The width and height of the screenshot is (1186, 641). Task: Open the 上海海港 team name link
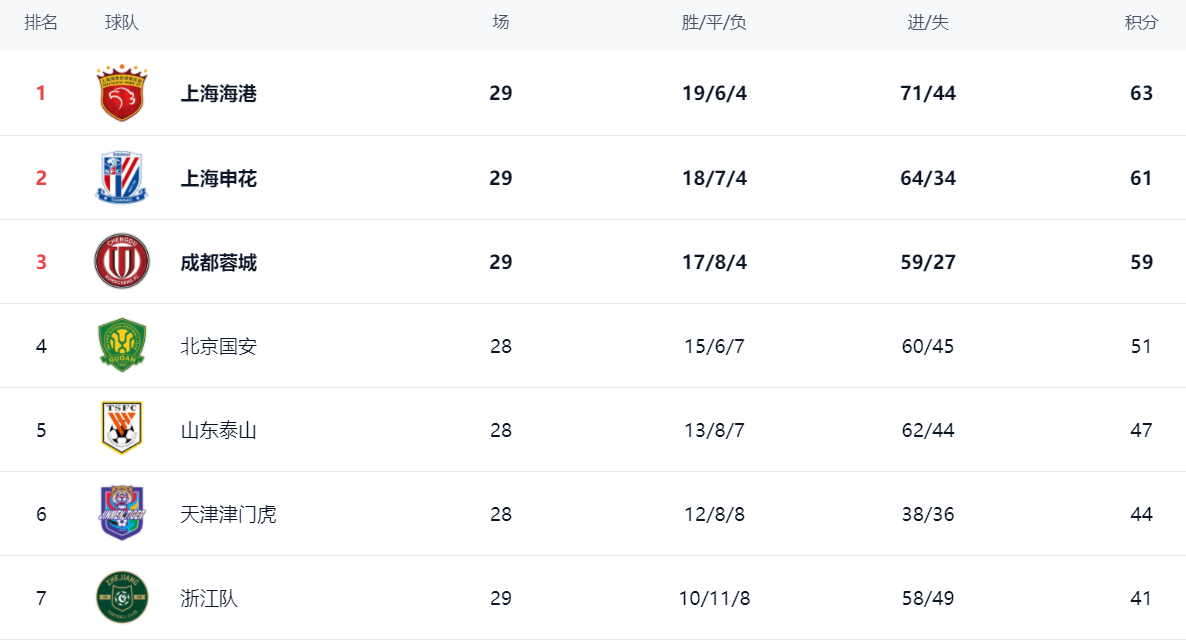pyautogui.click(x=218, y=94)
